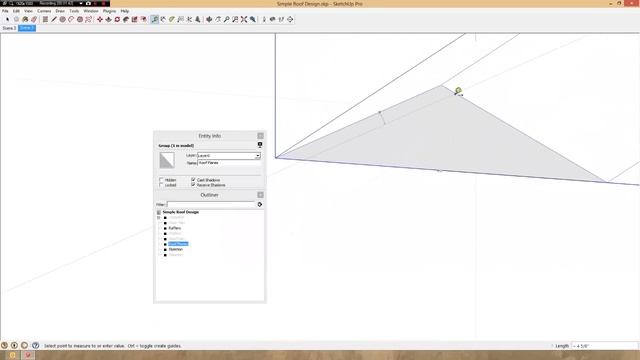The image size is (640, 360).
Task: Choose the Paint Bucket tool
Action: coord(25,19)
